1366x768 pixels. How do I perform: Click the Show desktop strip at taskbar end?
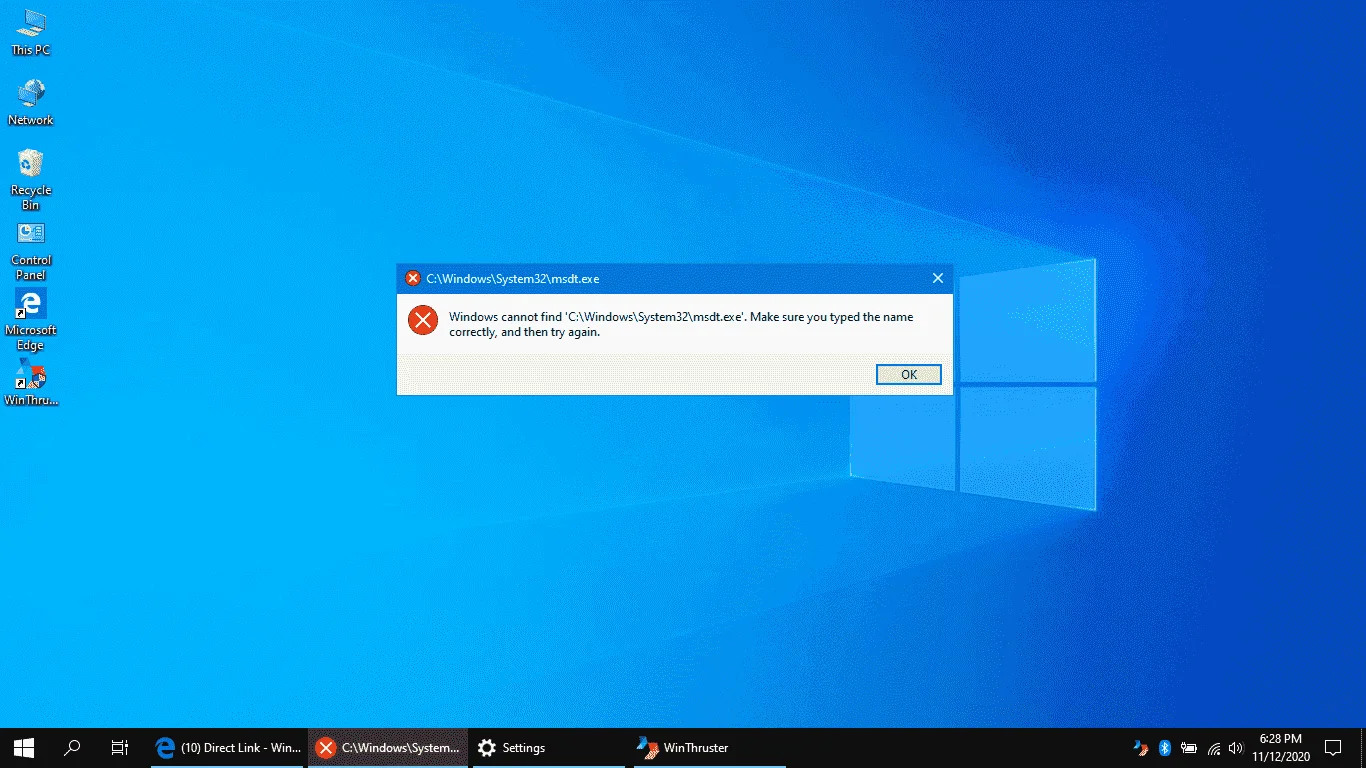coord(1363,747)
